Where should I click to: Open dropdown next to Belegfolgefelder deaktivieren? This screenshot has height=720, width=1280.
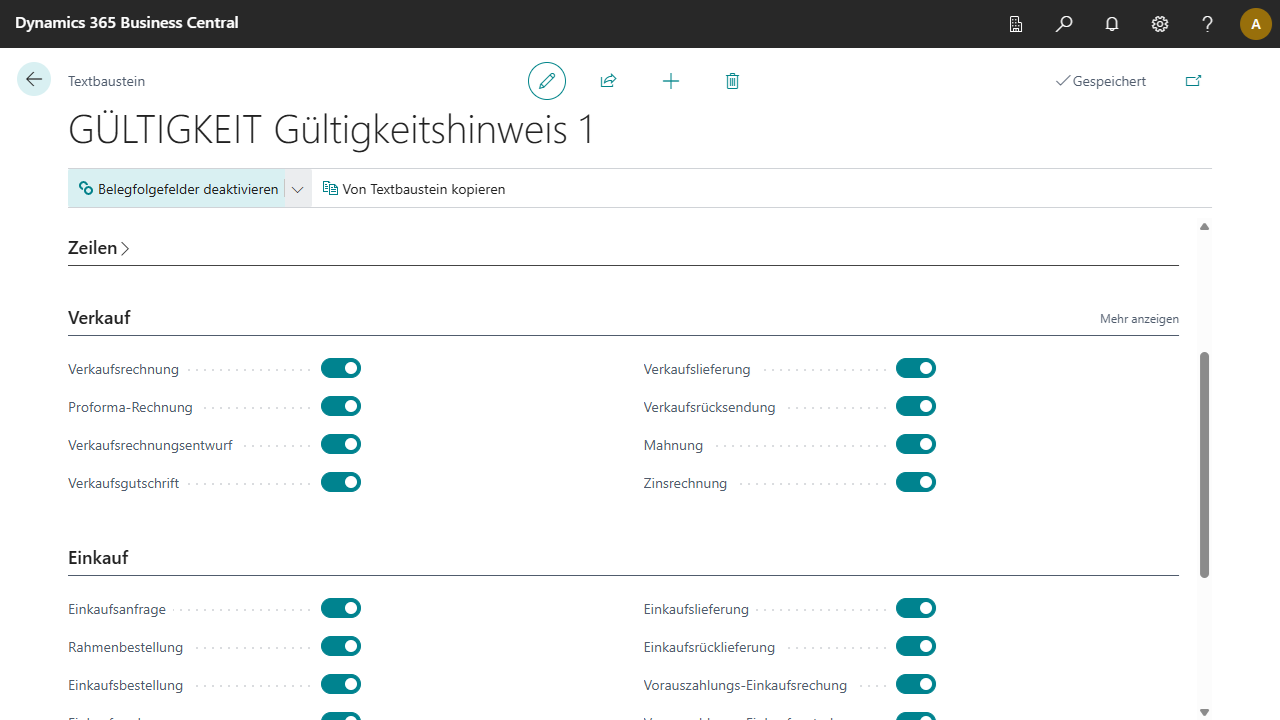[x=297, y=189]
